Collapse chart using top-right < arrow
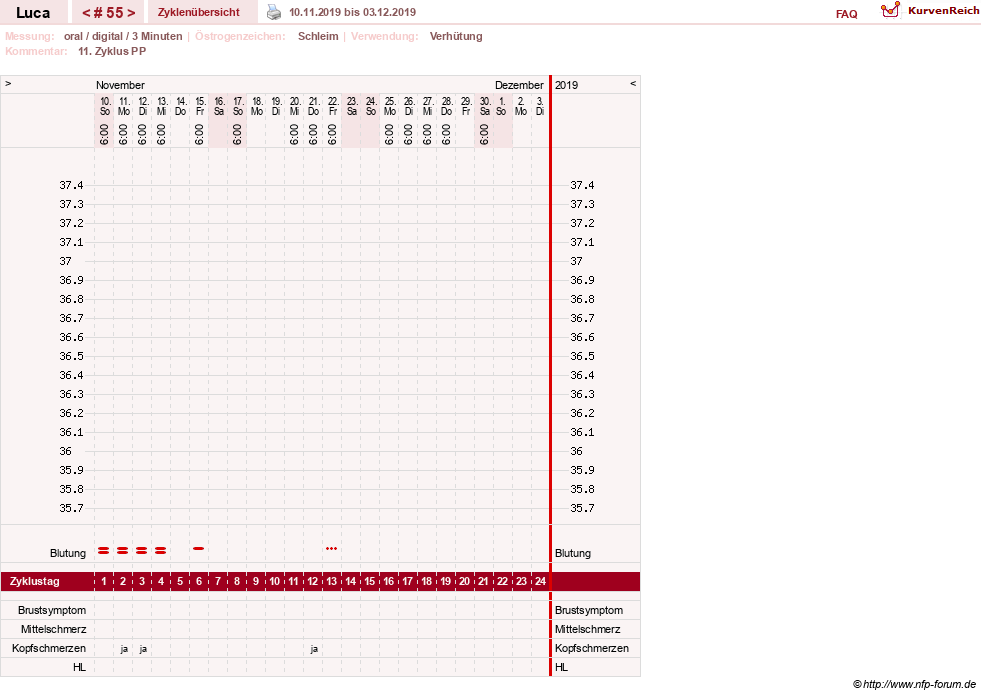981x696 pixels. [x=633, y=83]
